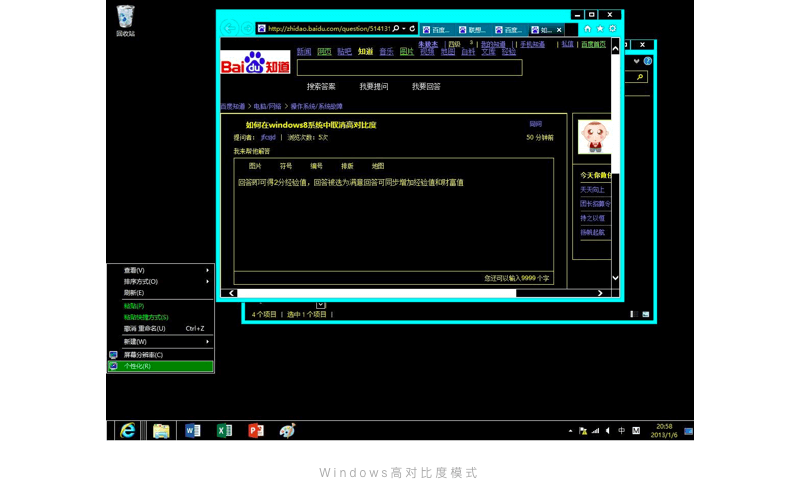Viewport: 800px width, 481px height.
Task: Open File Explorer from taskbar
Action: click(161, 431)
